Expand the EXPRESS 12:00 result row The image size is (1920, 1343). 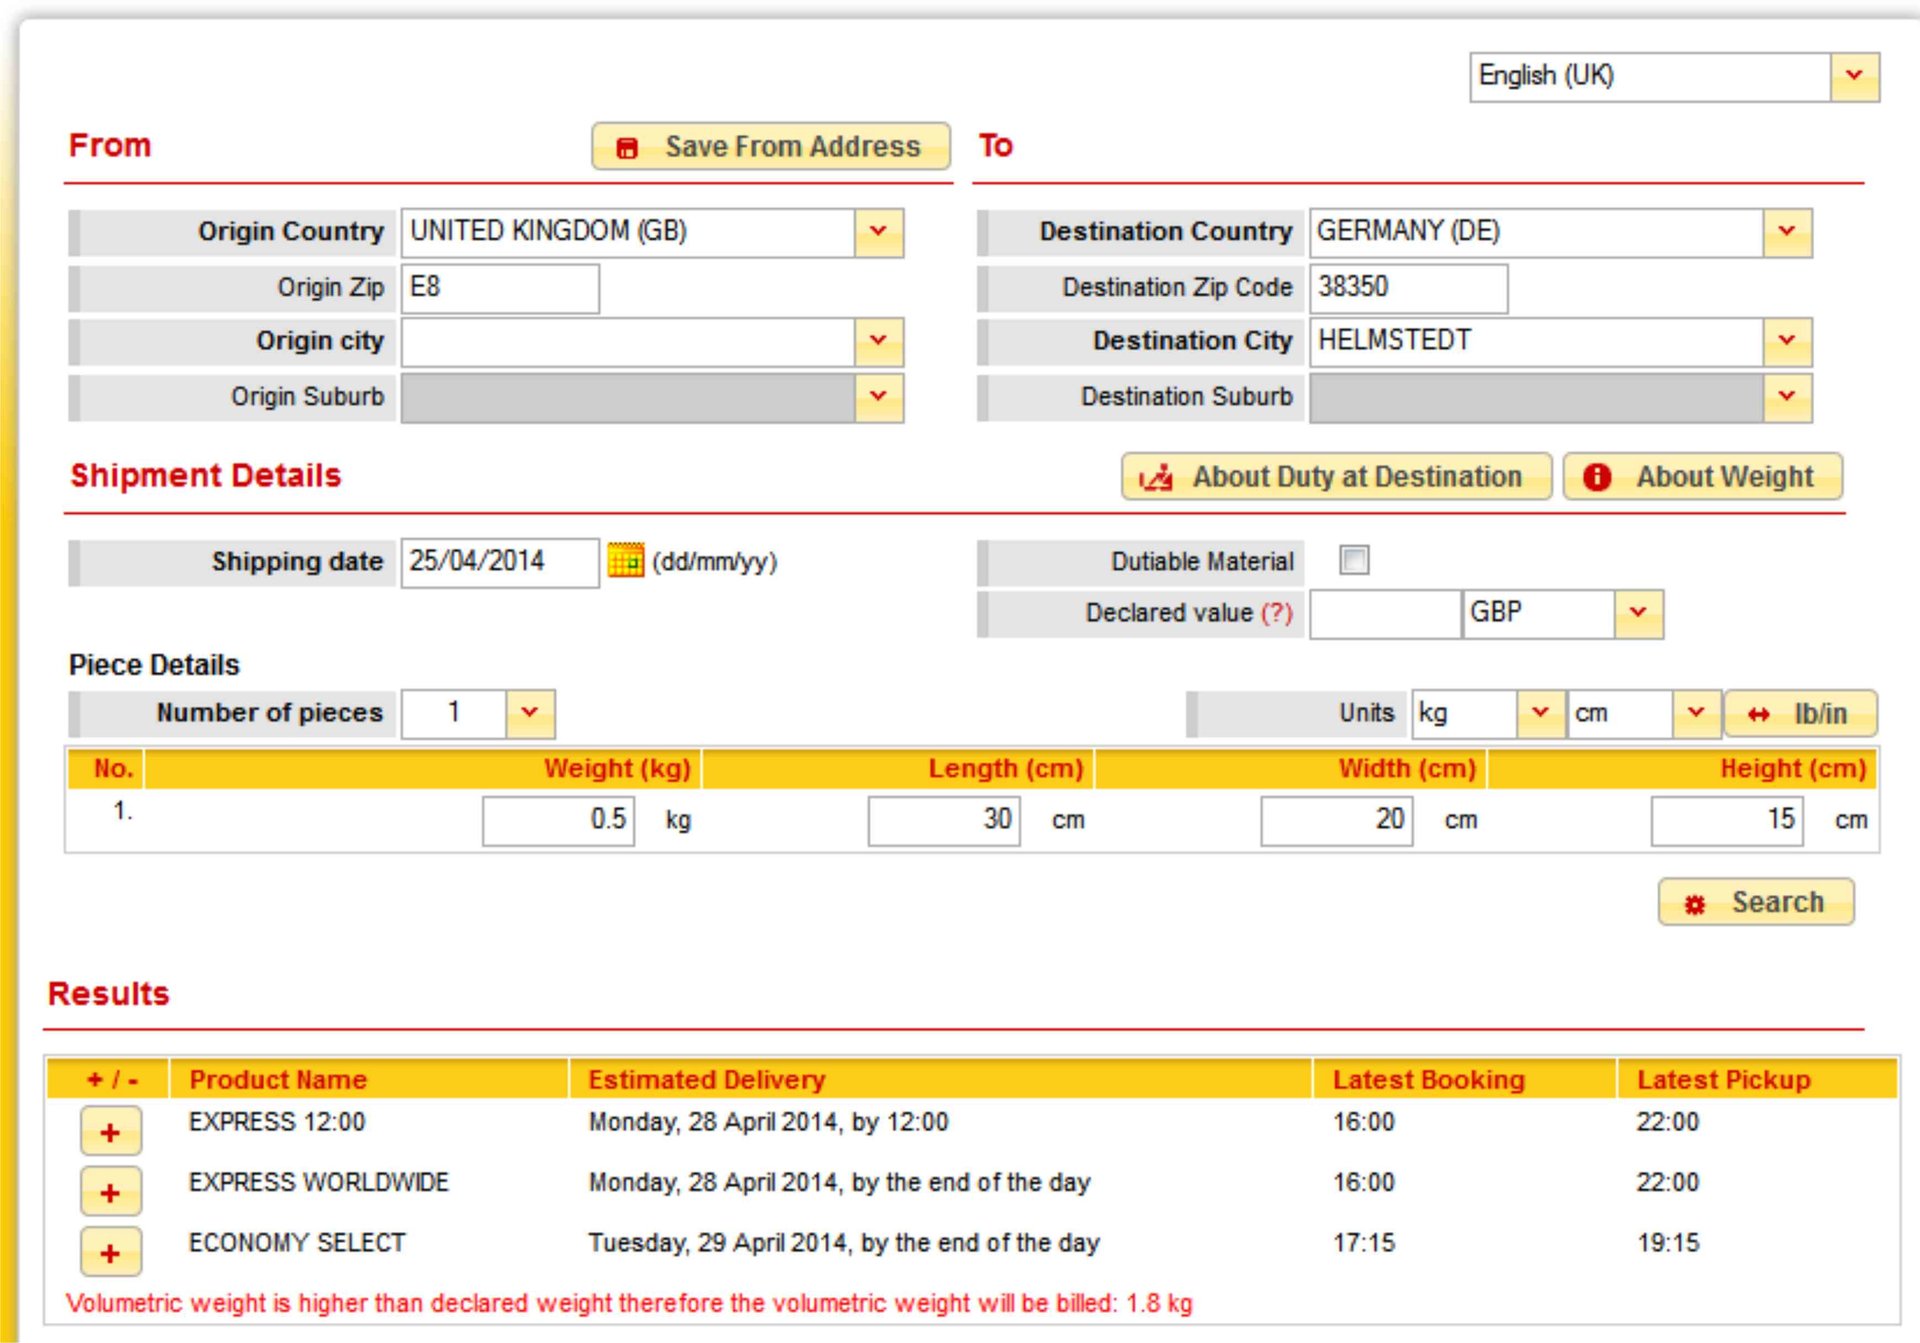tap(110, 1132)
